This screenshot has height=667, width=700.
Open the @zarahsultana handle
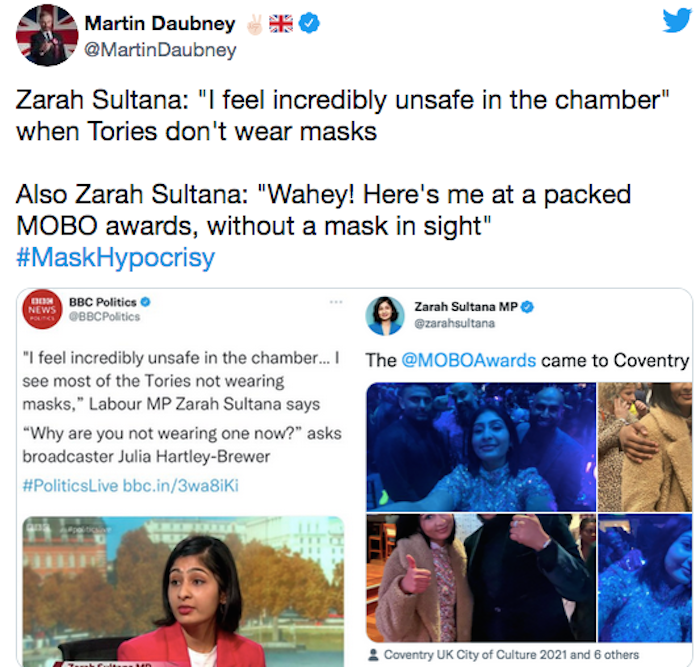(454, 323)
